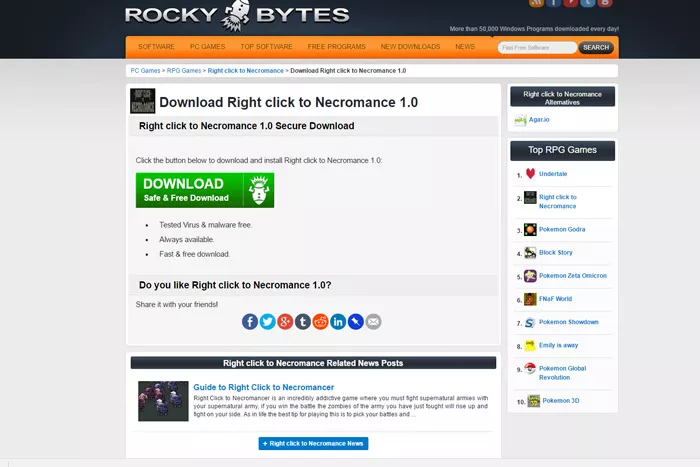This screenshot has width=700, height=467.
Task: Open the header YouTube icon
Action: [x=571, y=3]
